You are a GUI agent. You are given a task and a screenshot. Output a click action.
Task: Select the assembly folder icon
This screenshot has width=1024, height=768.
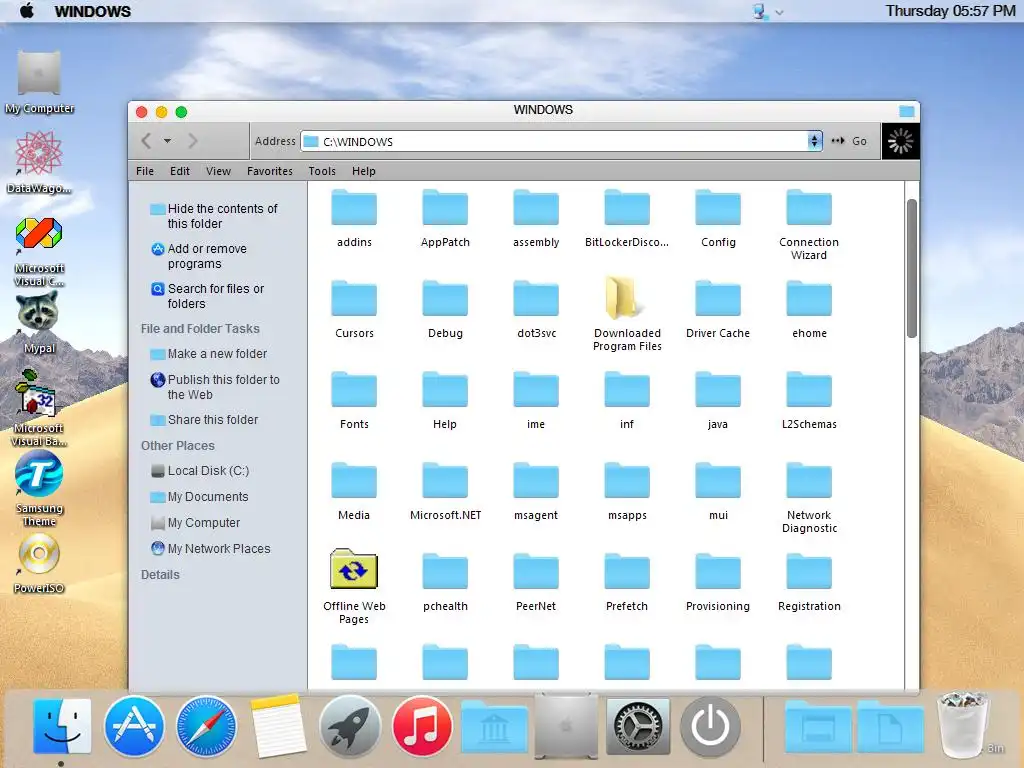(536, 207)
